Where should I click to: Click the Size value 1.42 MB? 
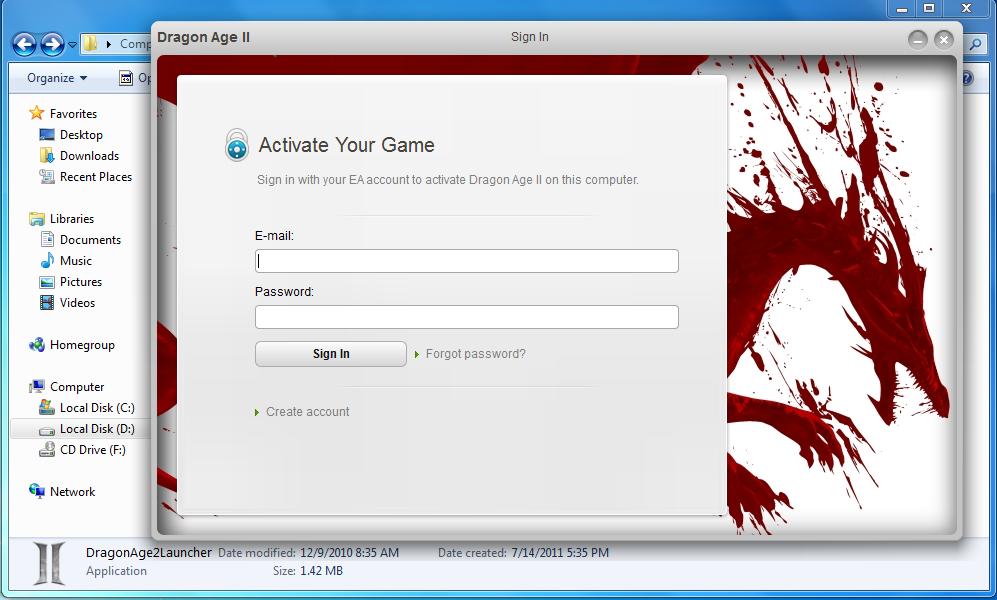pyautogui.click(x=321, y=571)
